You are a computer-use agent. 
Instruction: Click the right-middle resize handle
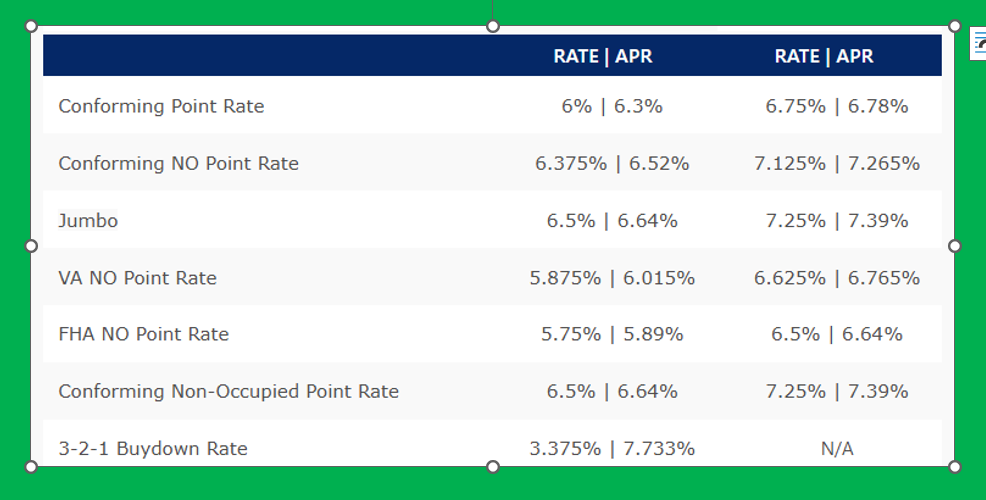pos(954,246)
